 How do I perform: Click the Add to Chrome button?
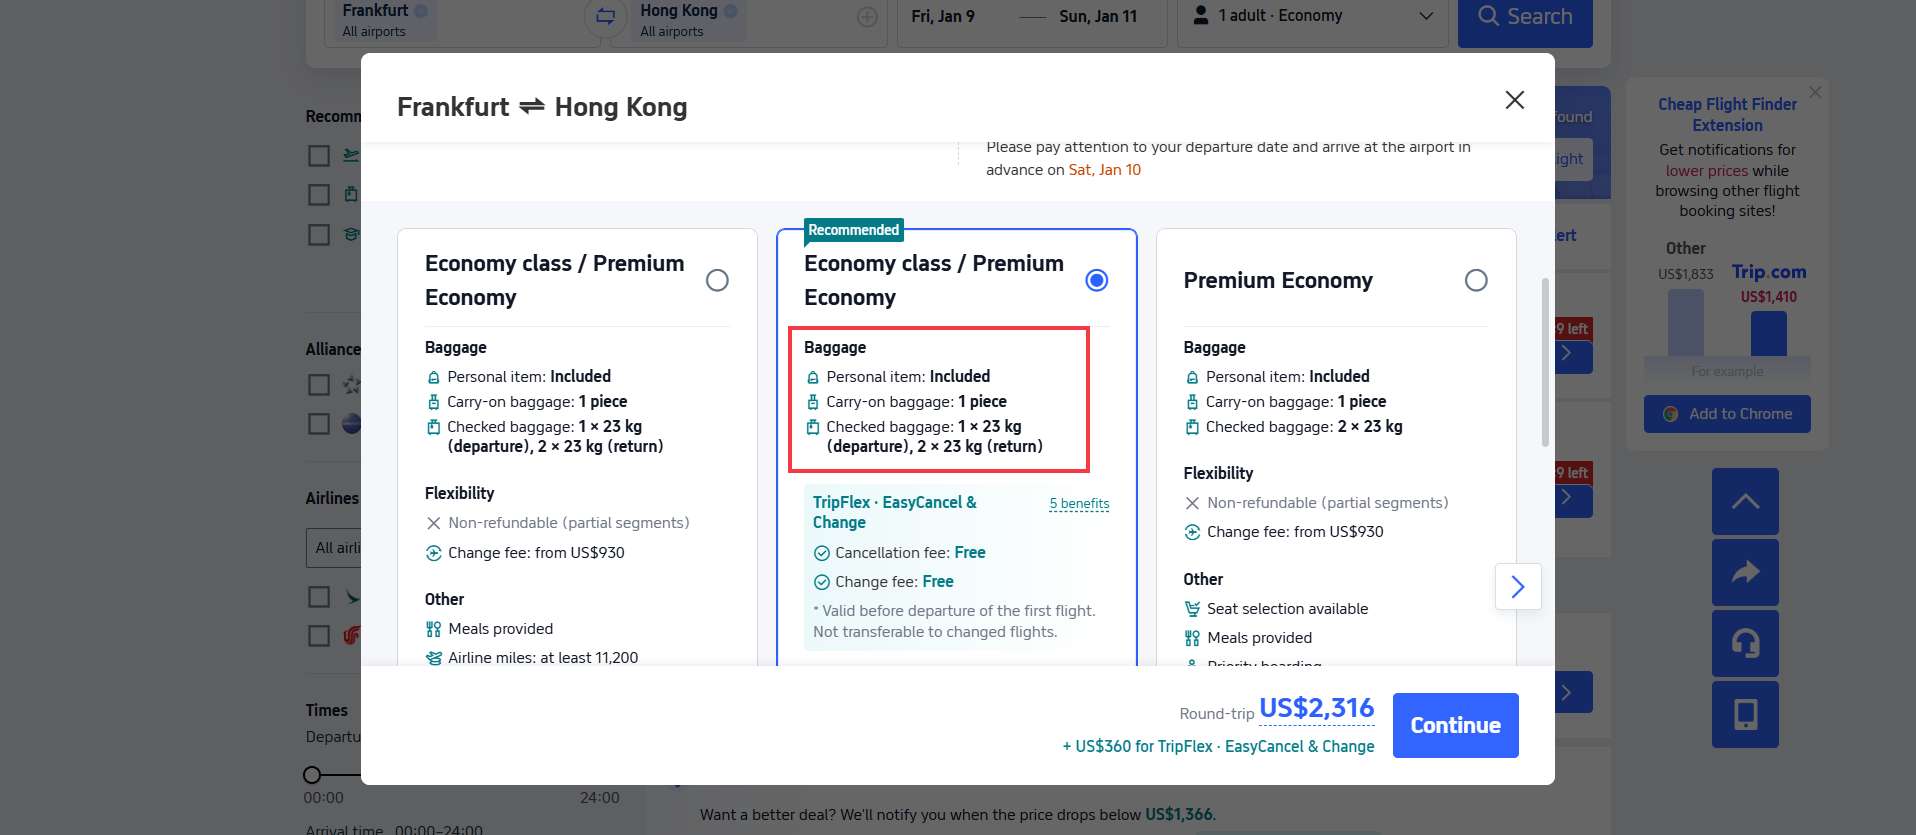pyautogui.click(x=1726, y=413)
